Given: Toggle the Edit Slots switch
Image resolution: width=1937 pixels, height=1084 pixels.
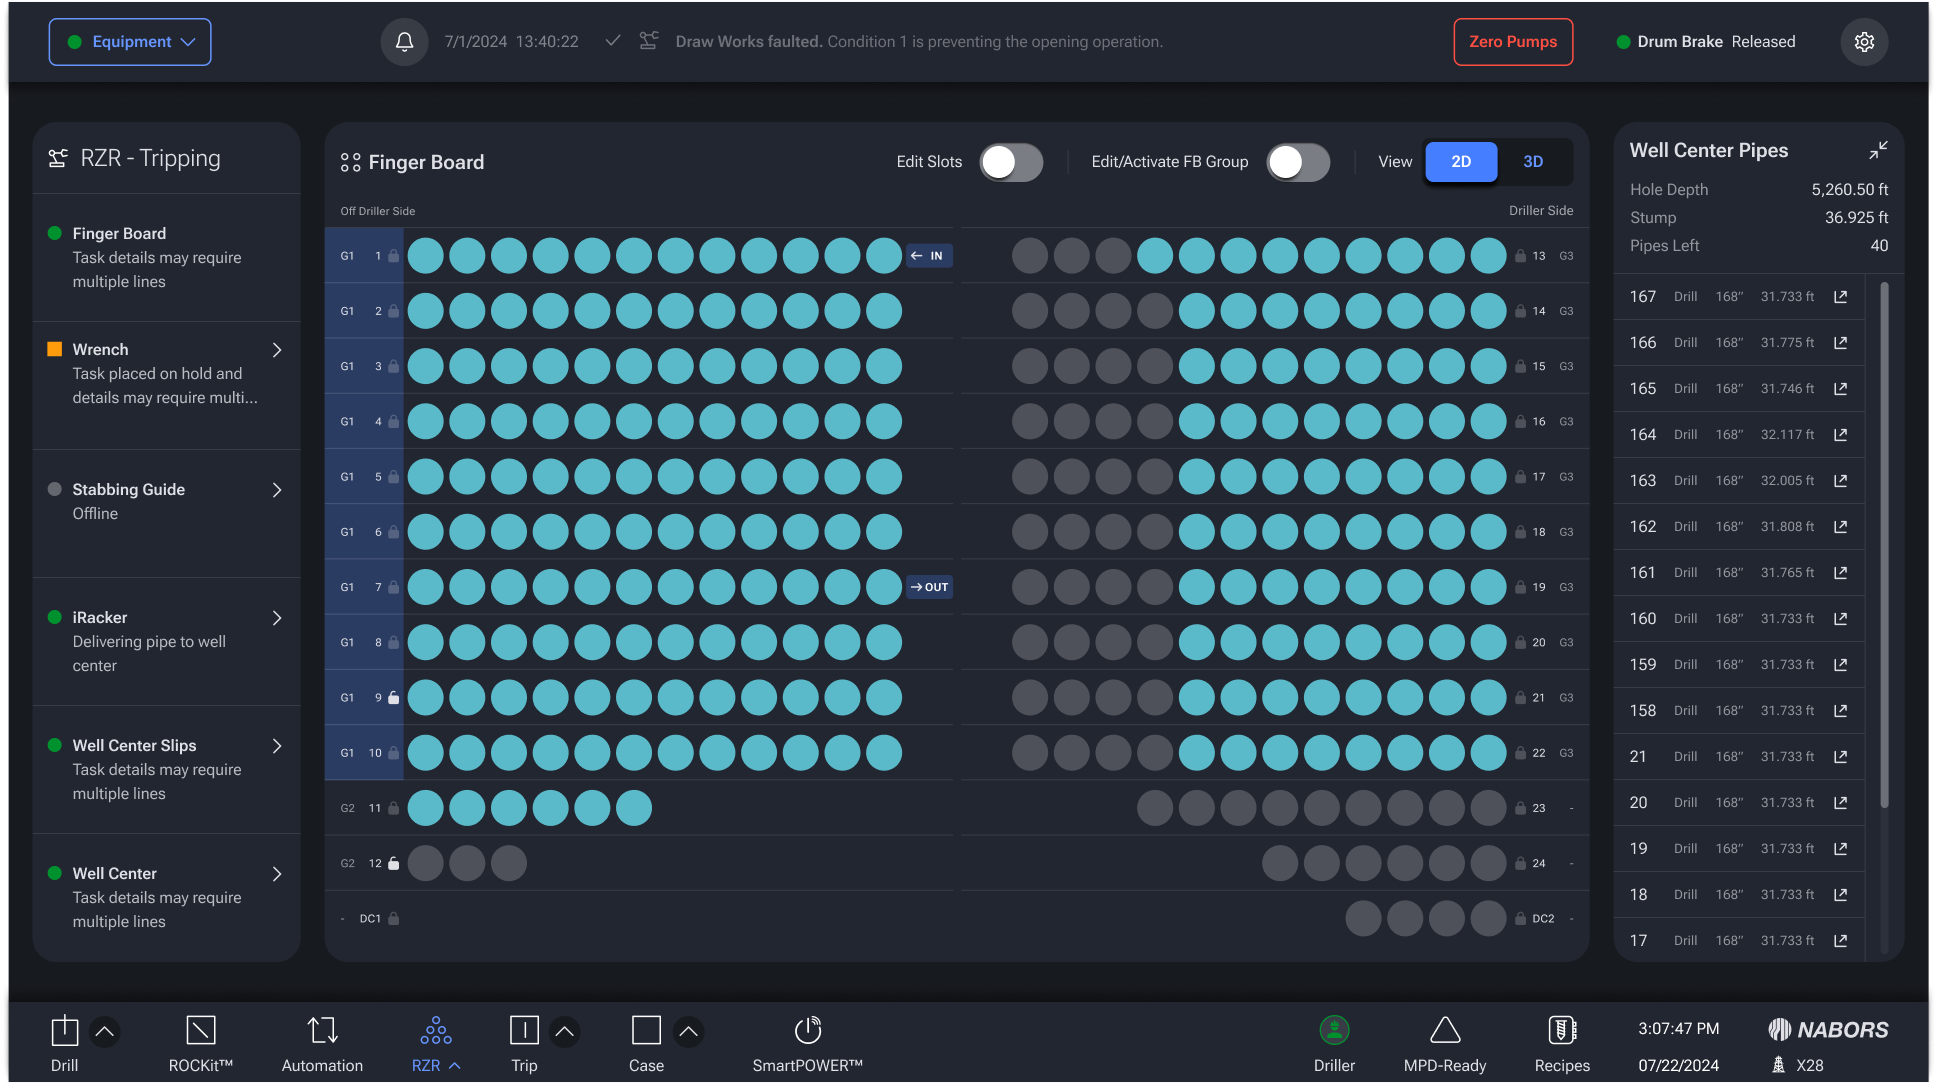Looking at the screenshot, I should (x=1011, y=162).
